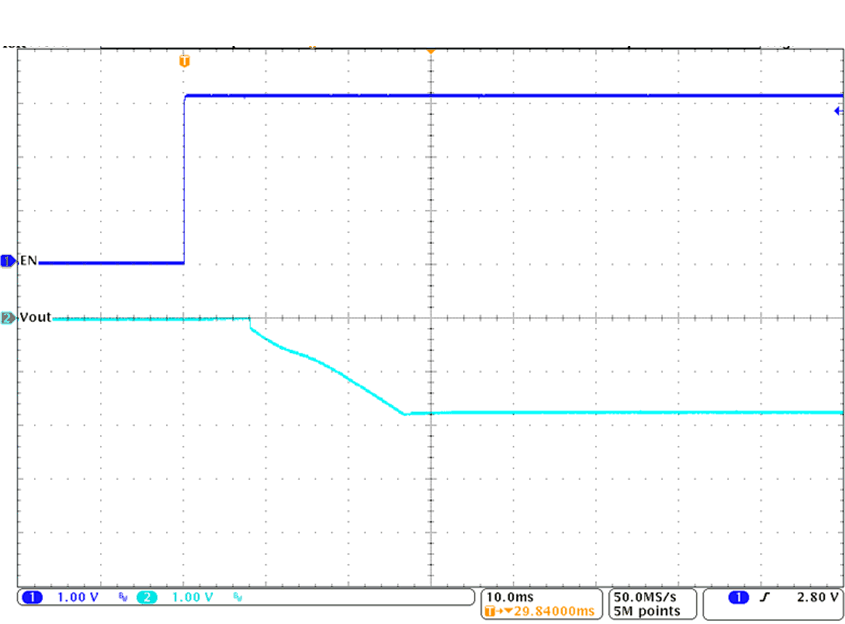Click the T label above the EN rising edge
845x624 pixels.
[183, 60]
